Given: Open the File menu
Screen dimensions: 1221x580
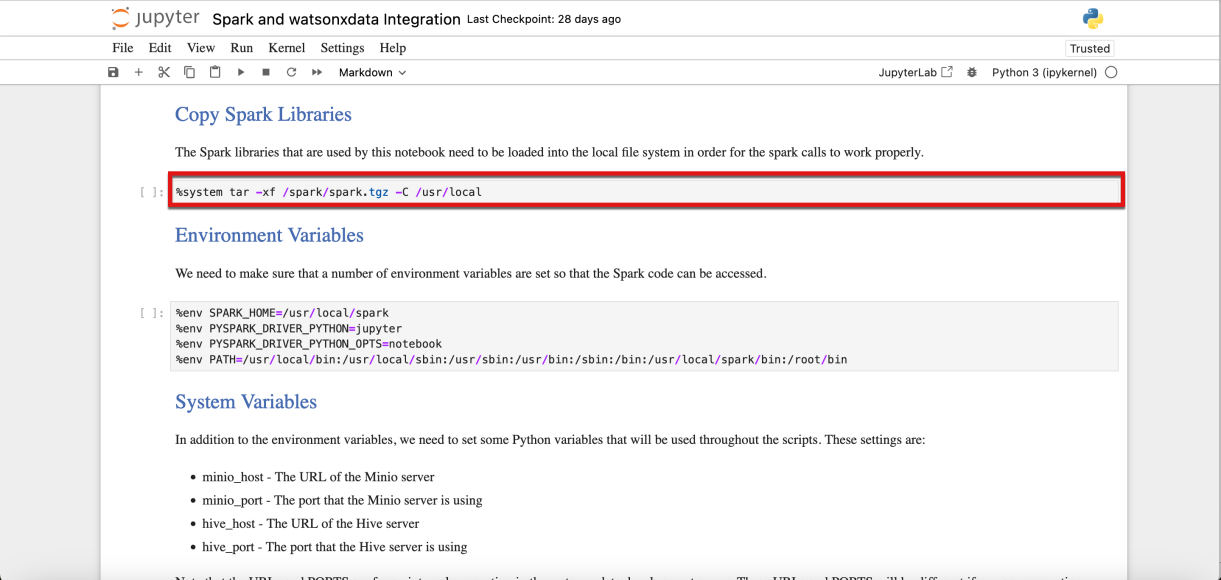Looking at the screenshot, I should [x=123, y=47].
